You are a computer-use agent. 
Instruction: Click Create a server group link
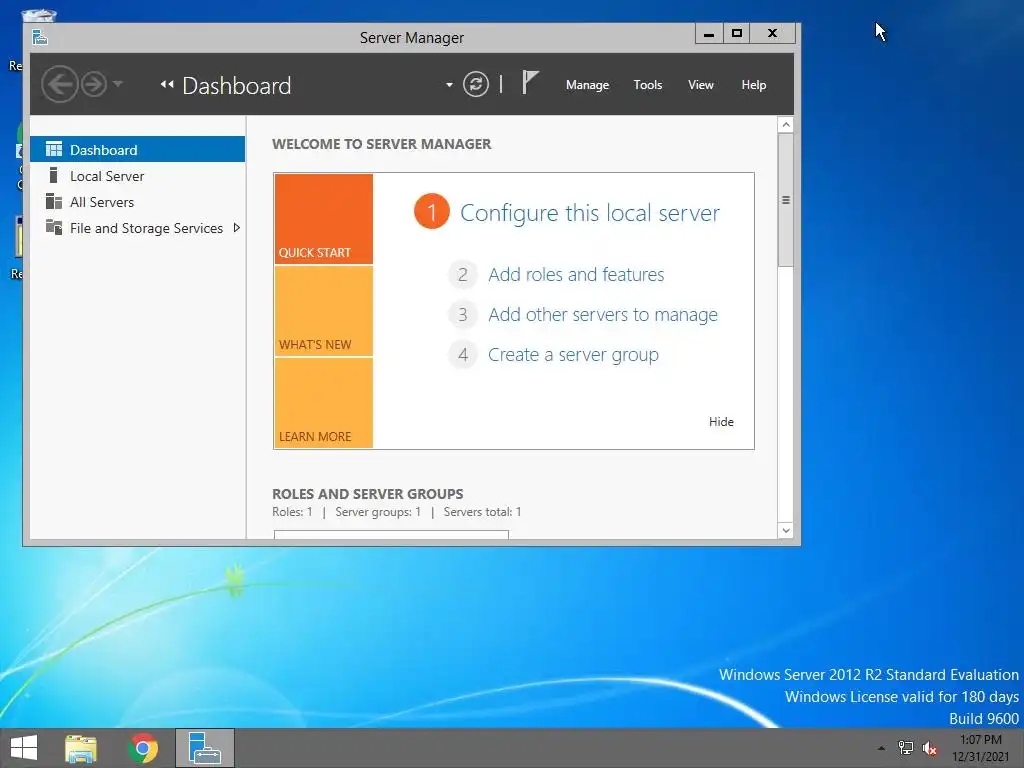[573, 355]
